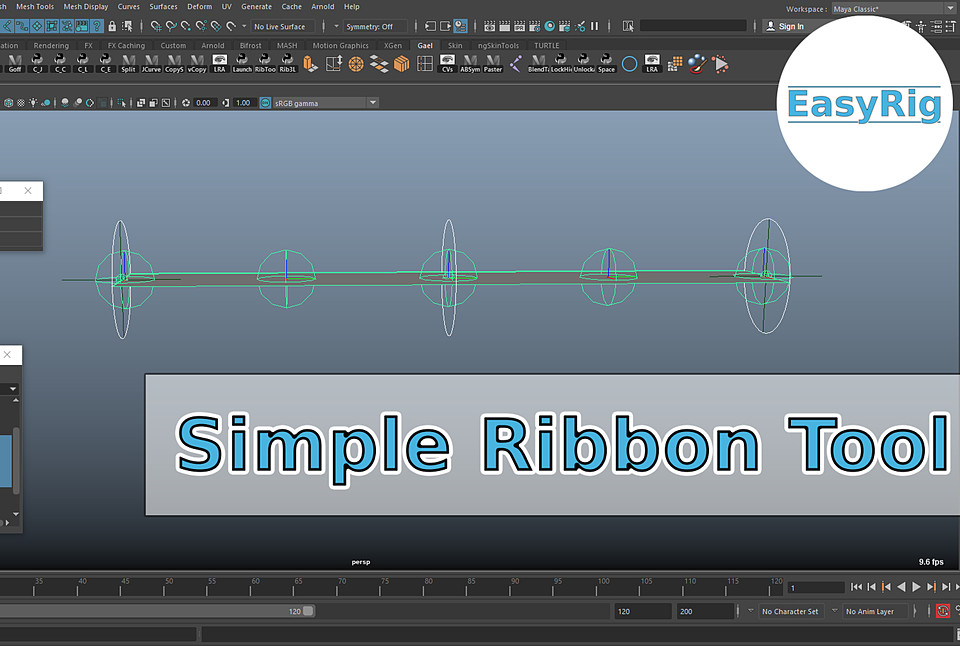This screenshot has height=646, width=960.
Task: Click the EasyRig logo link
Action: point(864,104)
